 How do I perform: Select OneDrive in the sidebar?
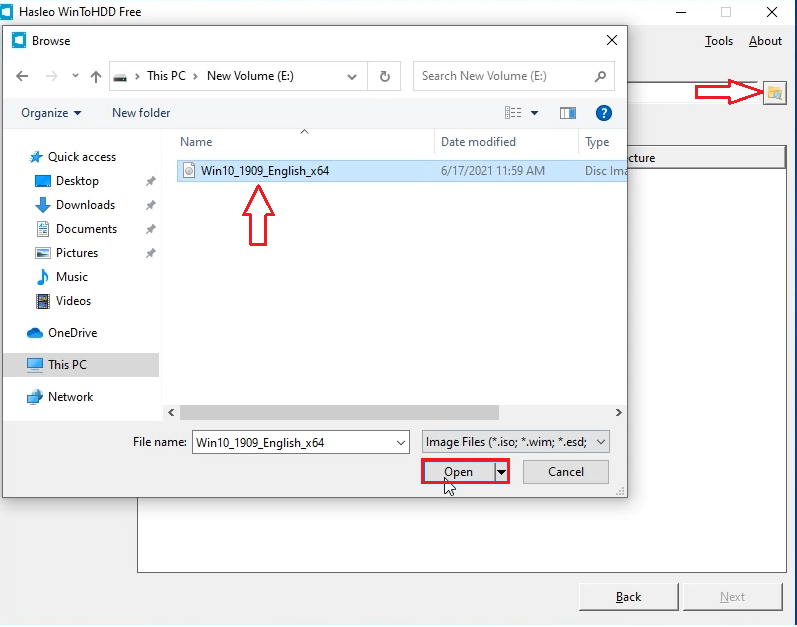(72, 333)
